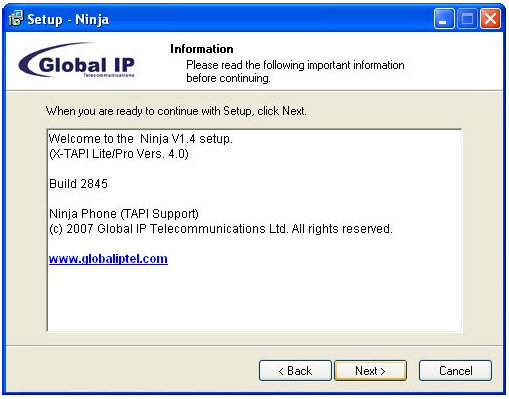Screen dimensions: 509x399
Task: Go back with the < Back button
Action: [x=295, y=371]
